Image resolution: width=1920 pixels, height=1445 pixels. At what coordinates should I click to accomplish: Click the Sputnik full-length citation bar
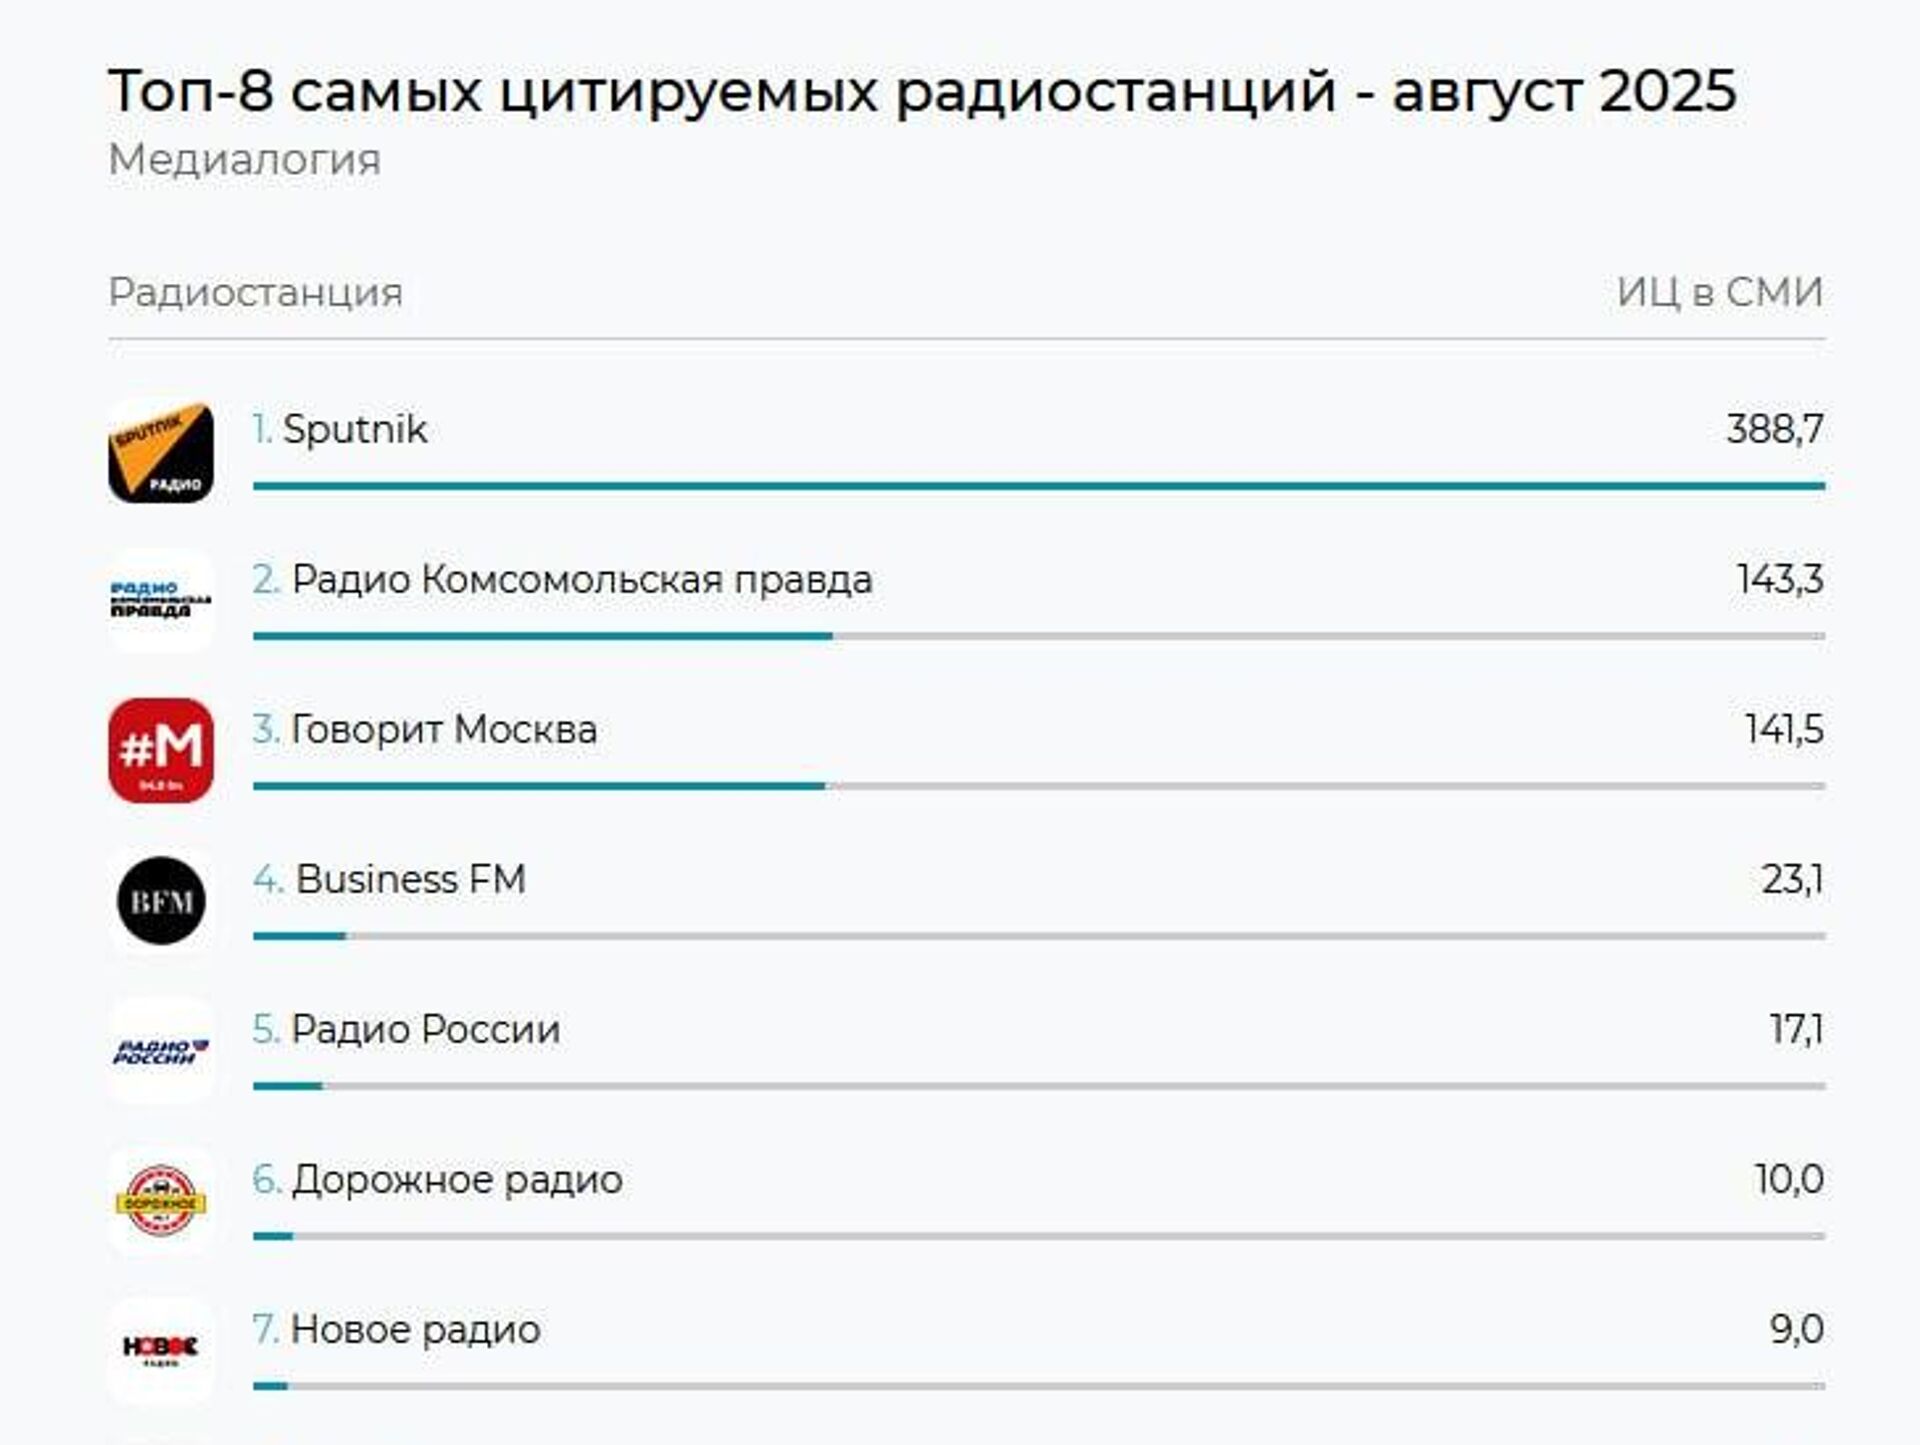tap(1038, 486)
